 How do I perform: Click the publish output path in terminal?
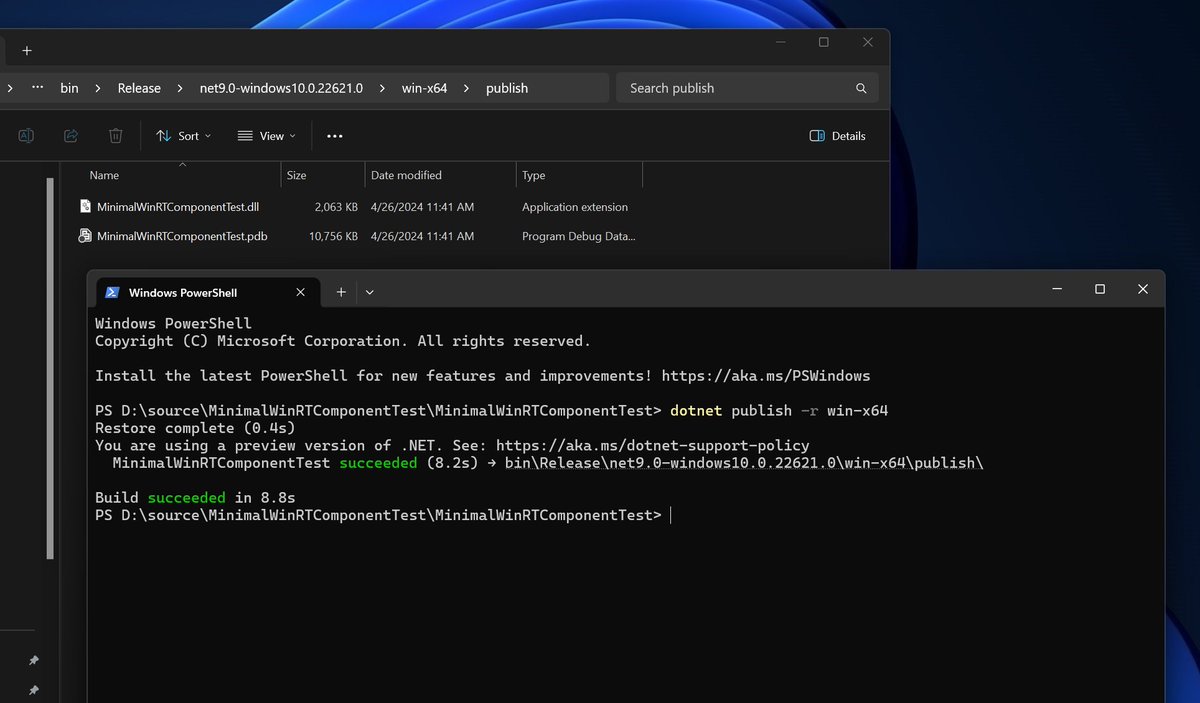(x=744, y=463)
